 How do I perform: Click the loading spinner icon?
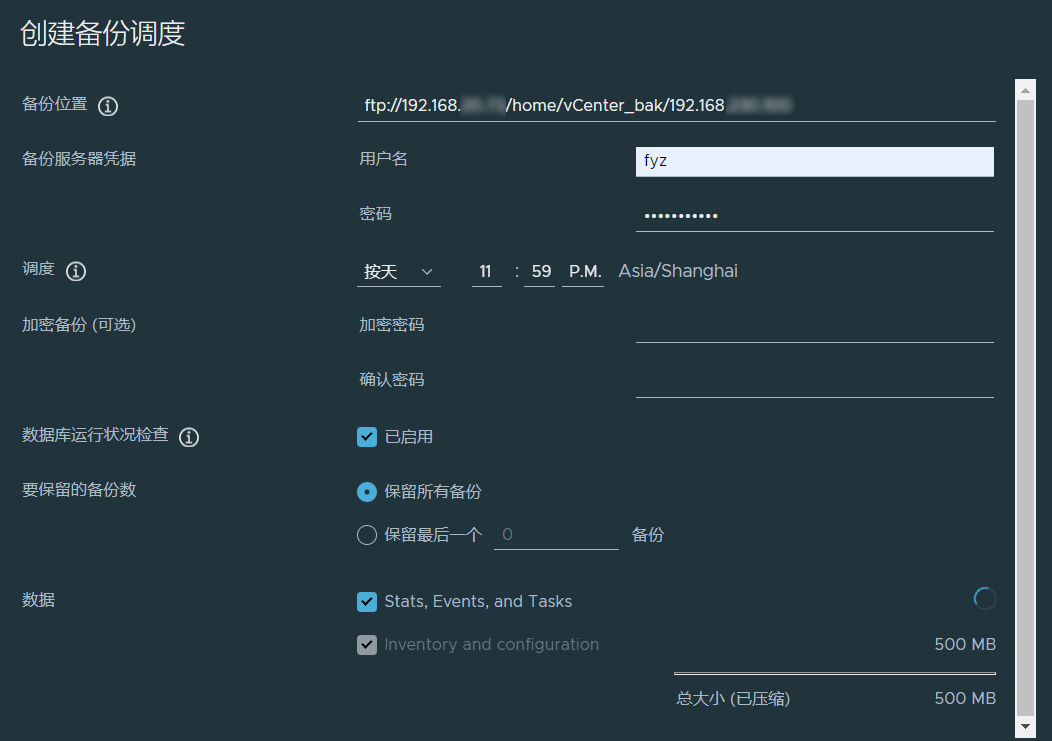click(985, 599)
